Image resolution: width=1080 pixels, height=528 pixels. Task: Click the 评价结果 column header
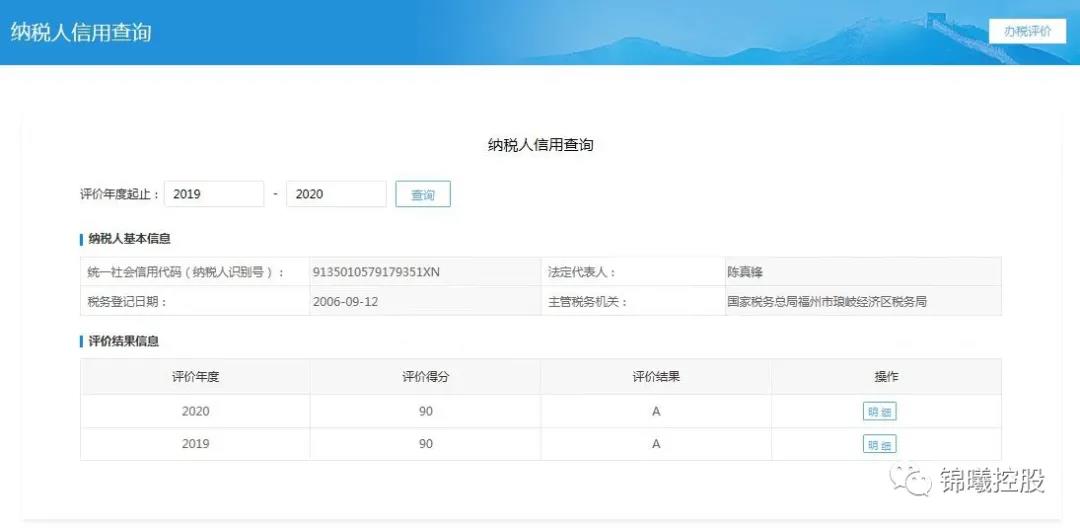pyautogui.click(x=656, y=377)
